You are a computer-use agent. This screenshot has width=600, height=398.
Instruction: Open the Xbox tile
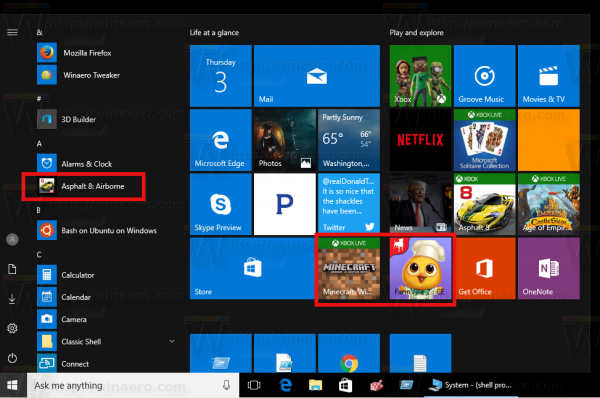coord(421,76)
